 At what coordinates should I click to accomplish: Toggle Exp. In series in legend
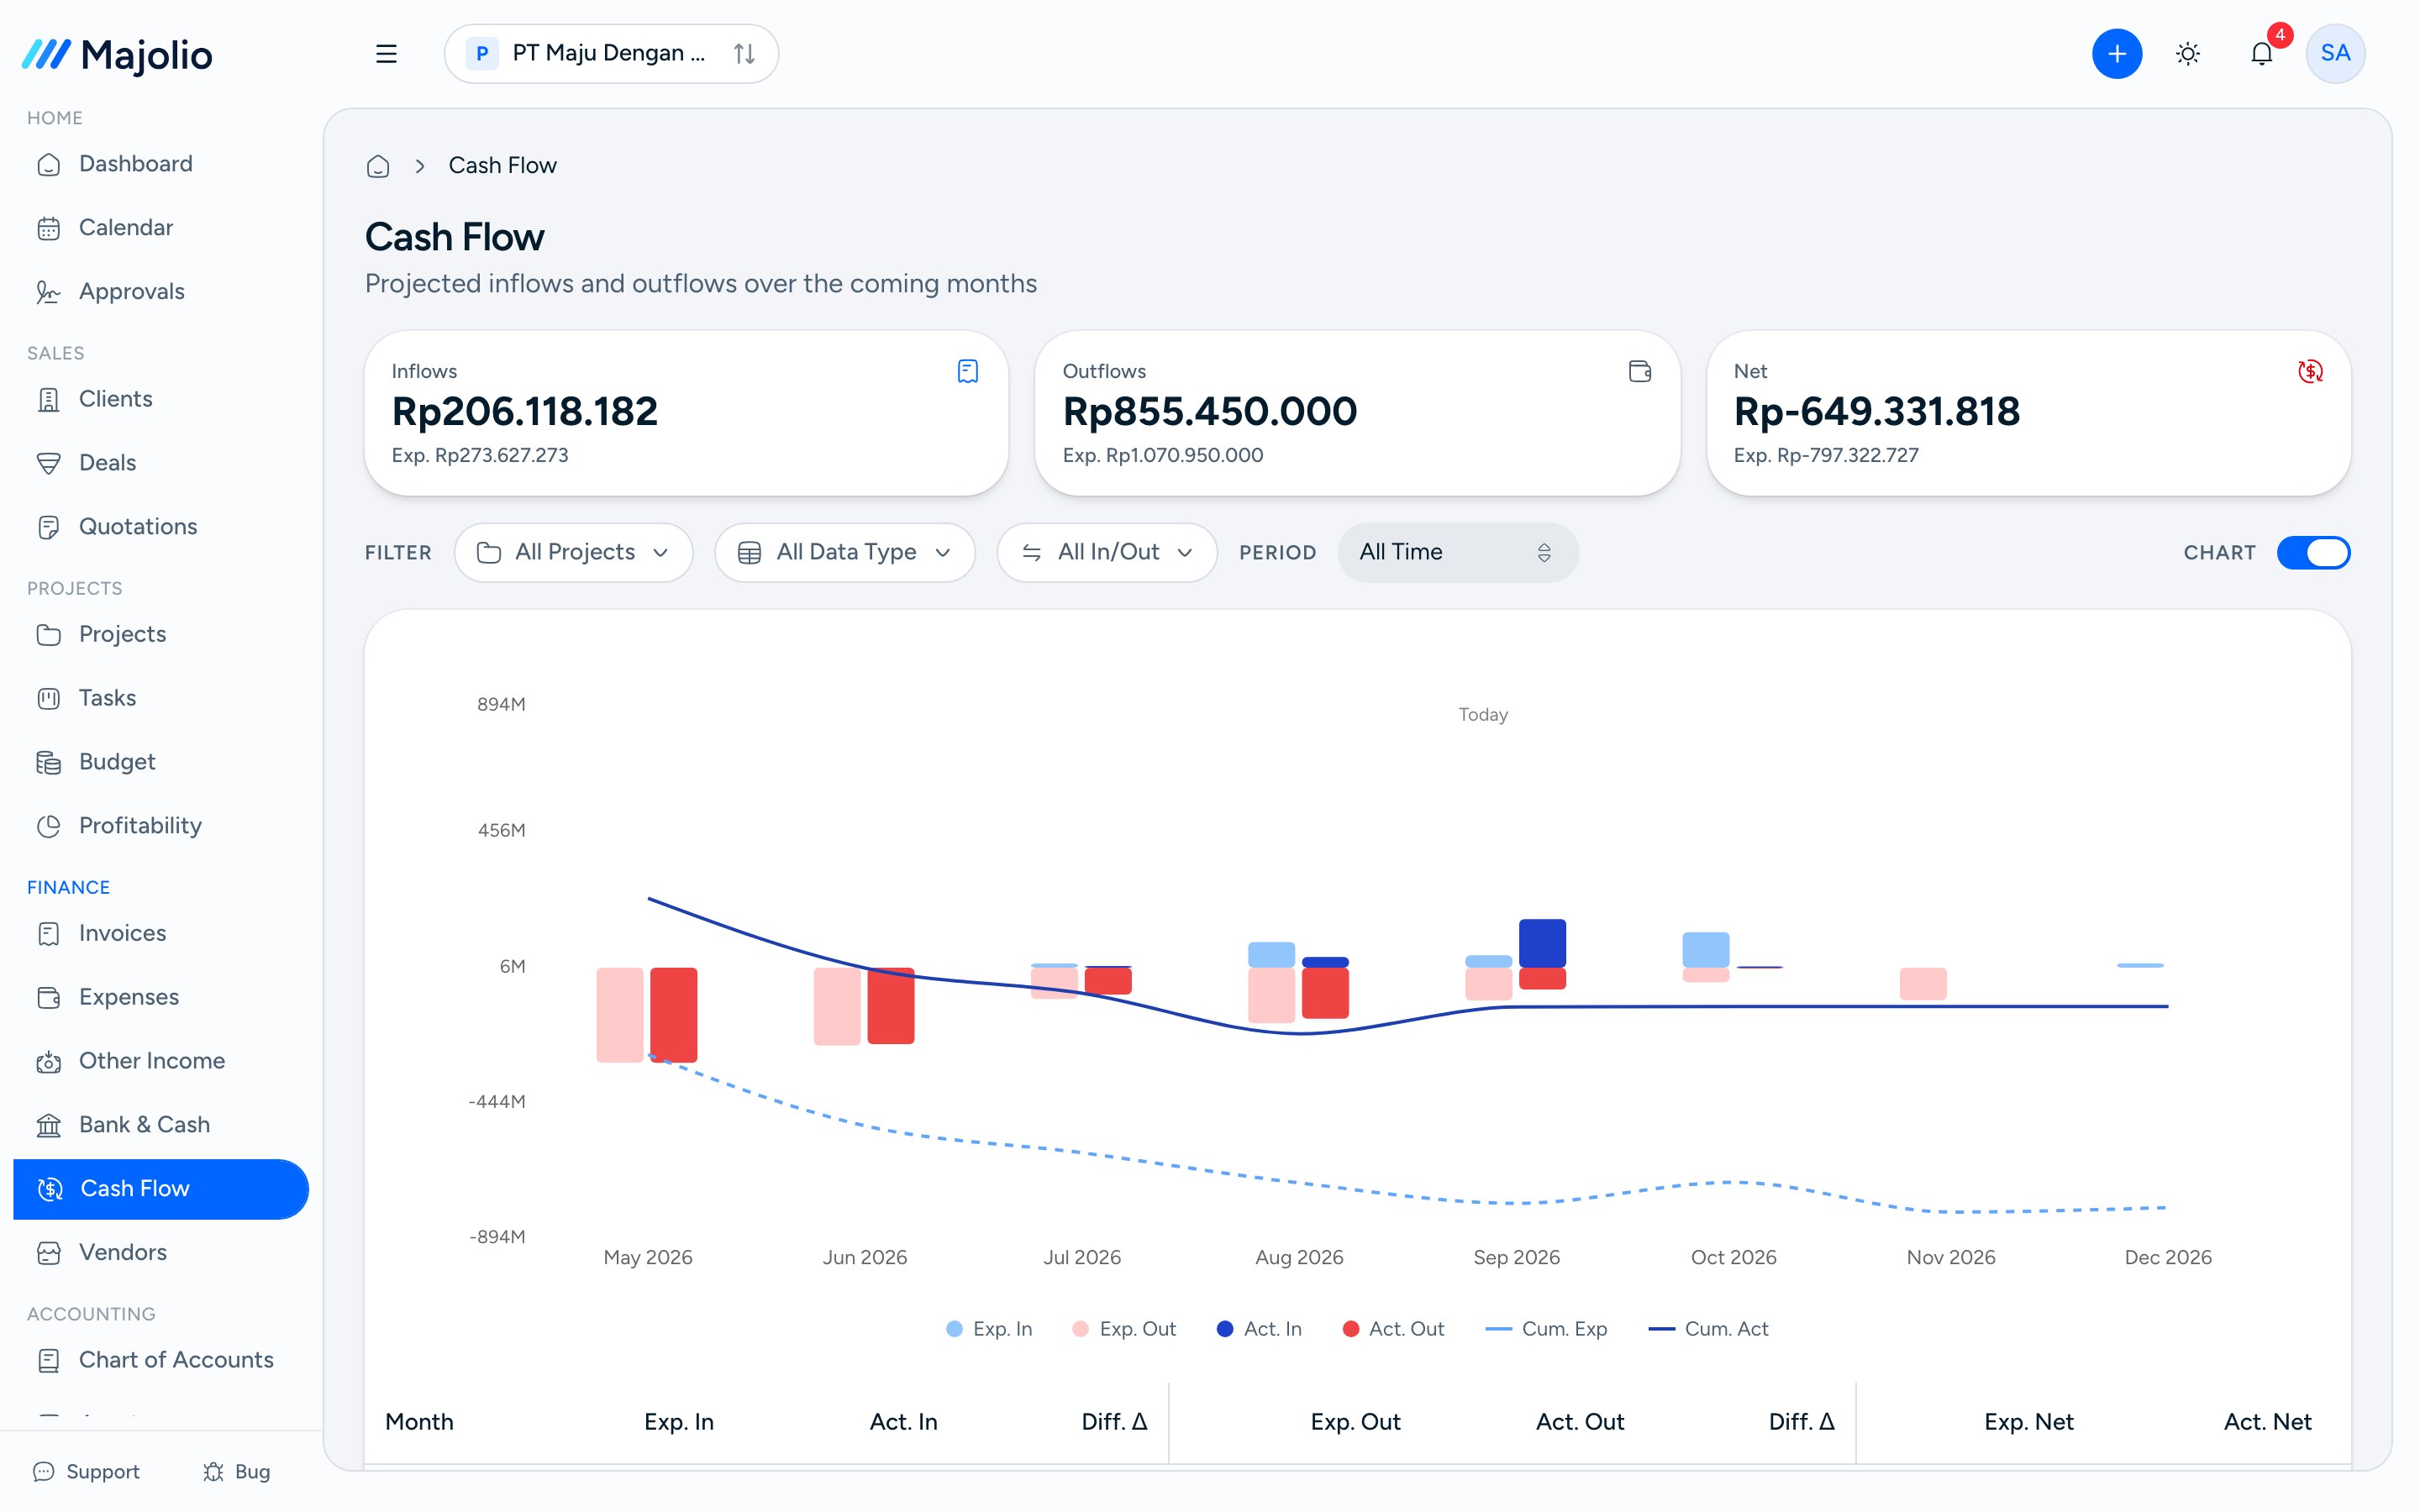(x=989, y=1328)
